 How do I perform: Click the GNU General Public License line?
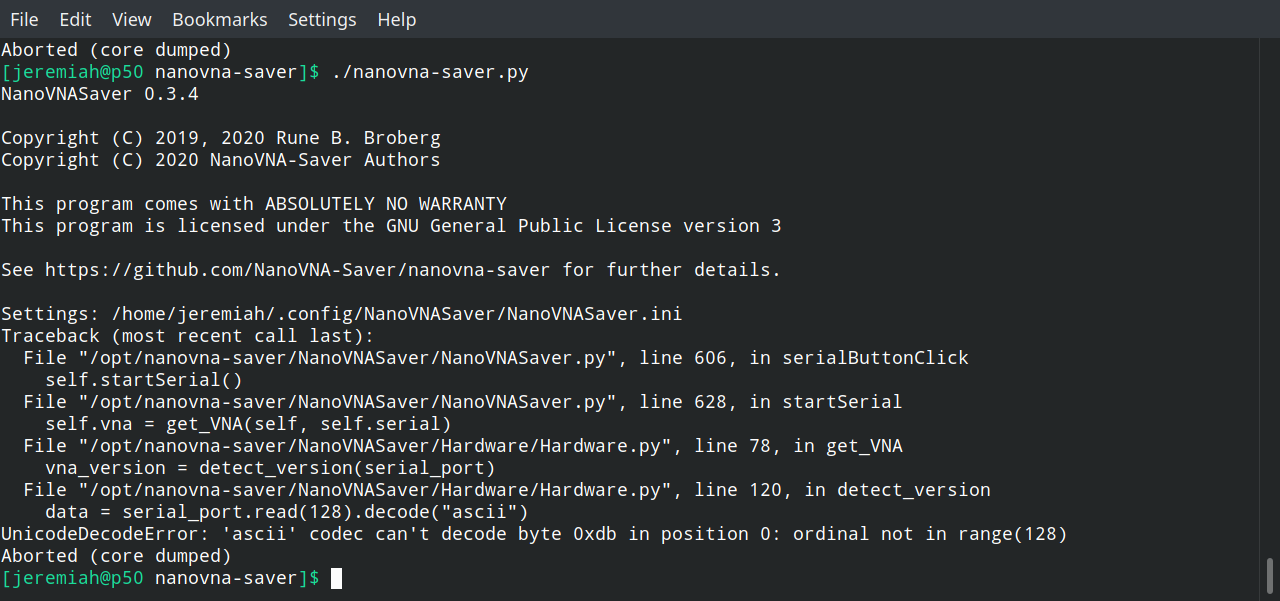[391, 226]
